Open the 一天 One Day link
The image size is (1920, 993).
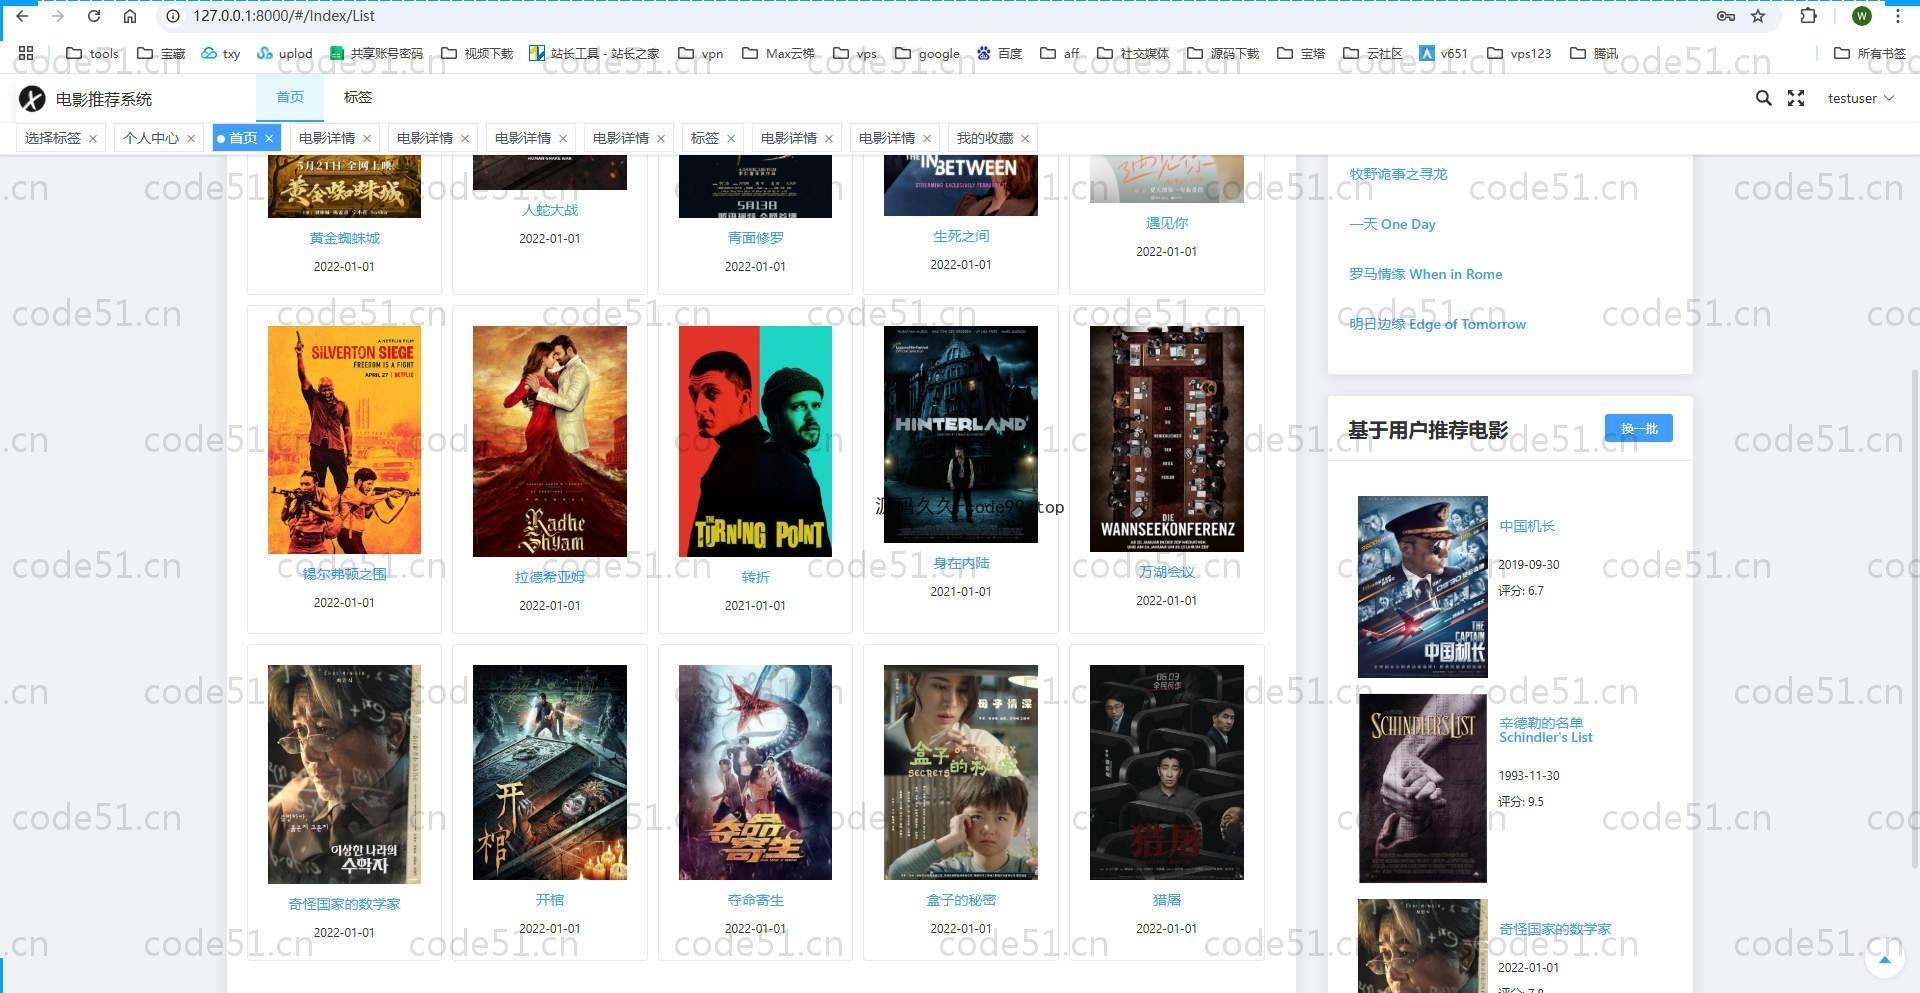coord(1392,224)
